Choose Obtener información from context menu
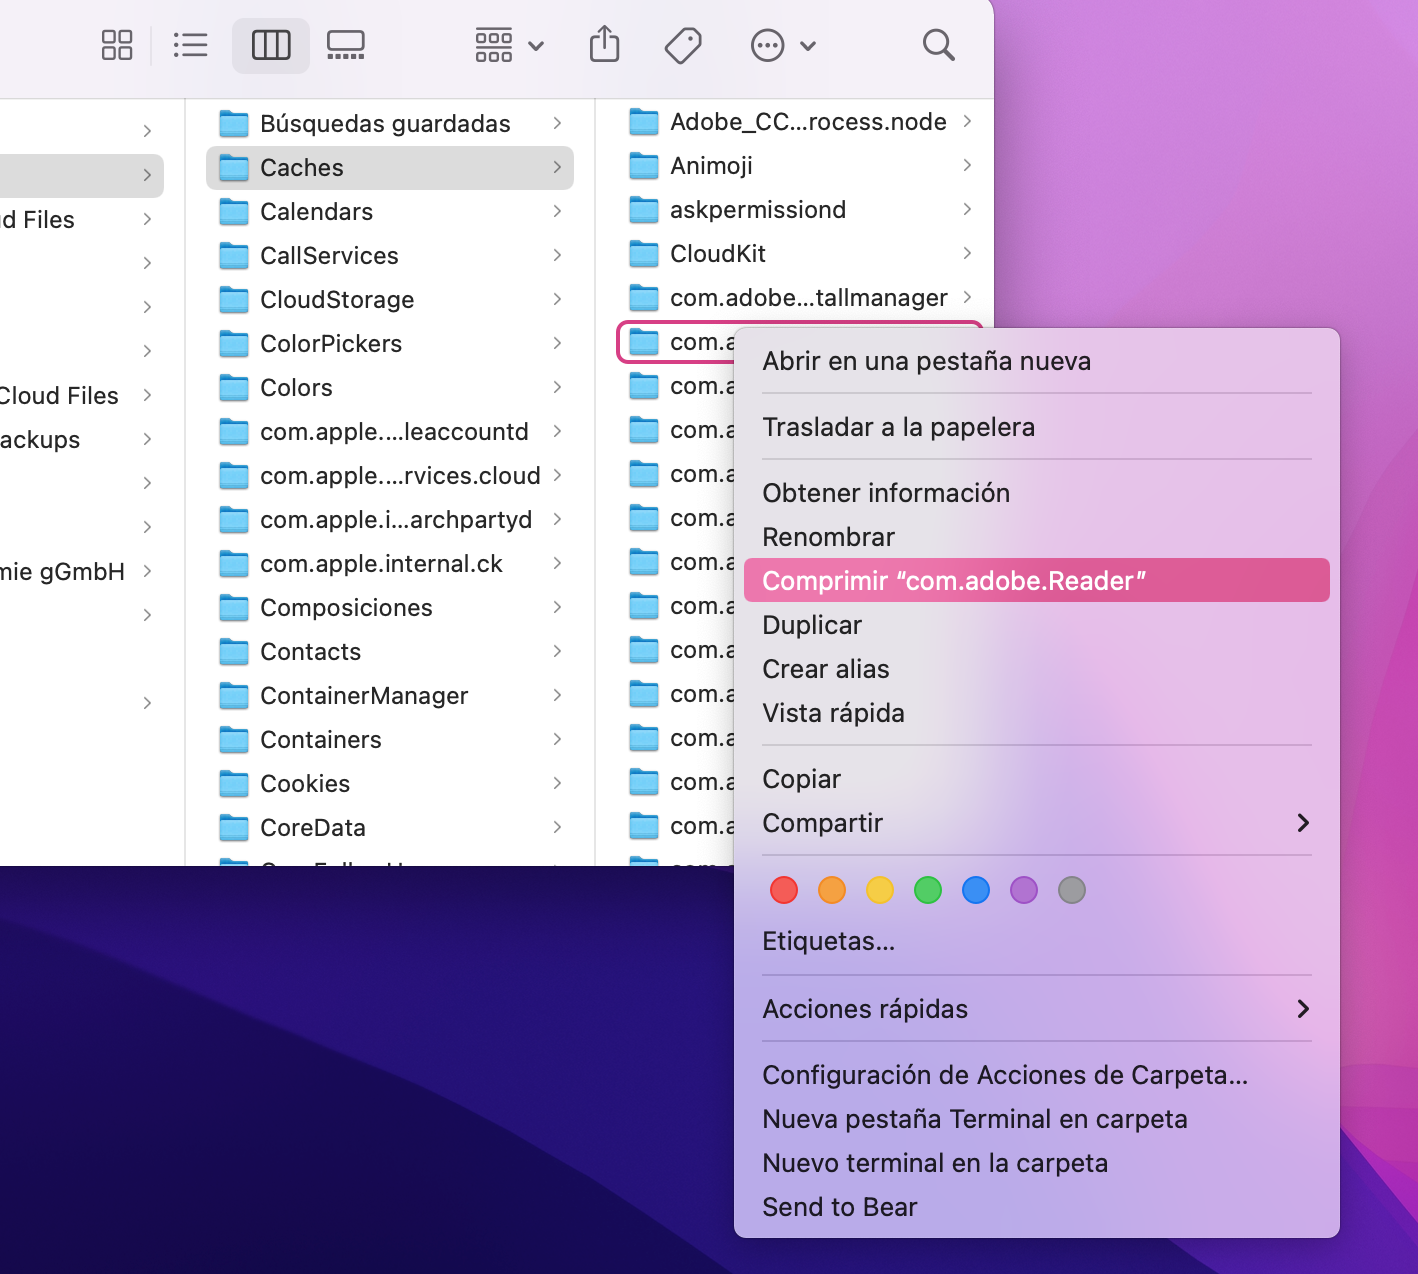The height and width of the screenshot is (1274, 1418). (1037, 493)
